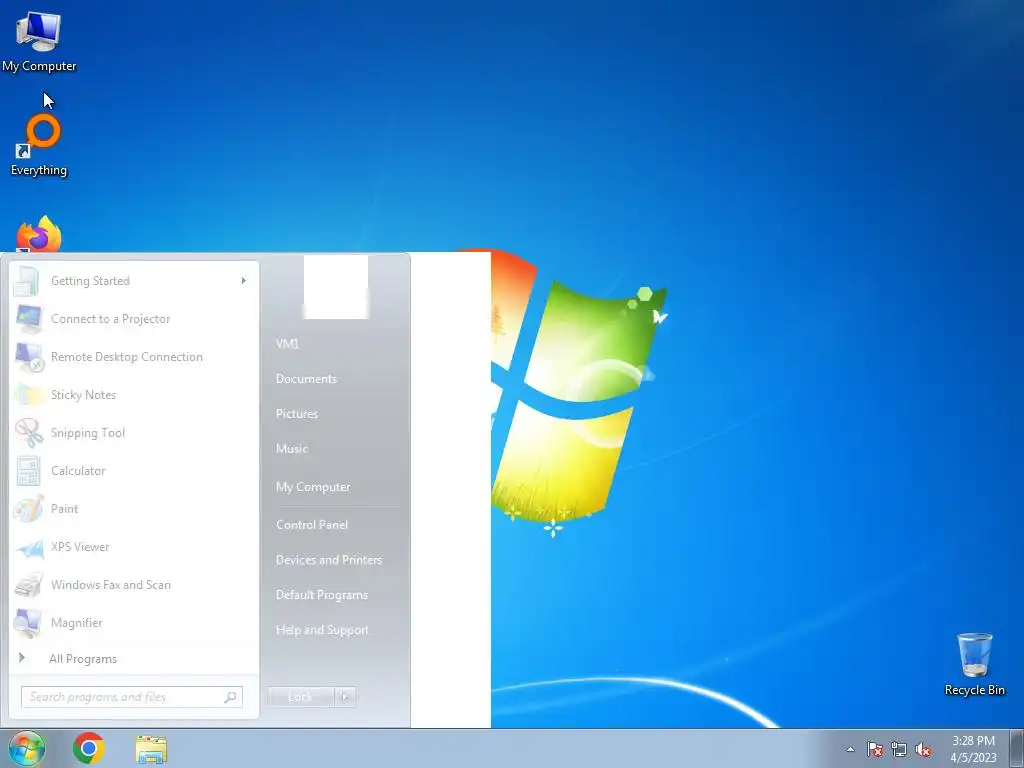1024x768 pixels.
Task: Click the Windows Fax and Scan label
Action: pyautogui.click(x=111, y=584)
